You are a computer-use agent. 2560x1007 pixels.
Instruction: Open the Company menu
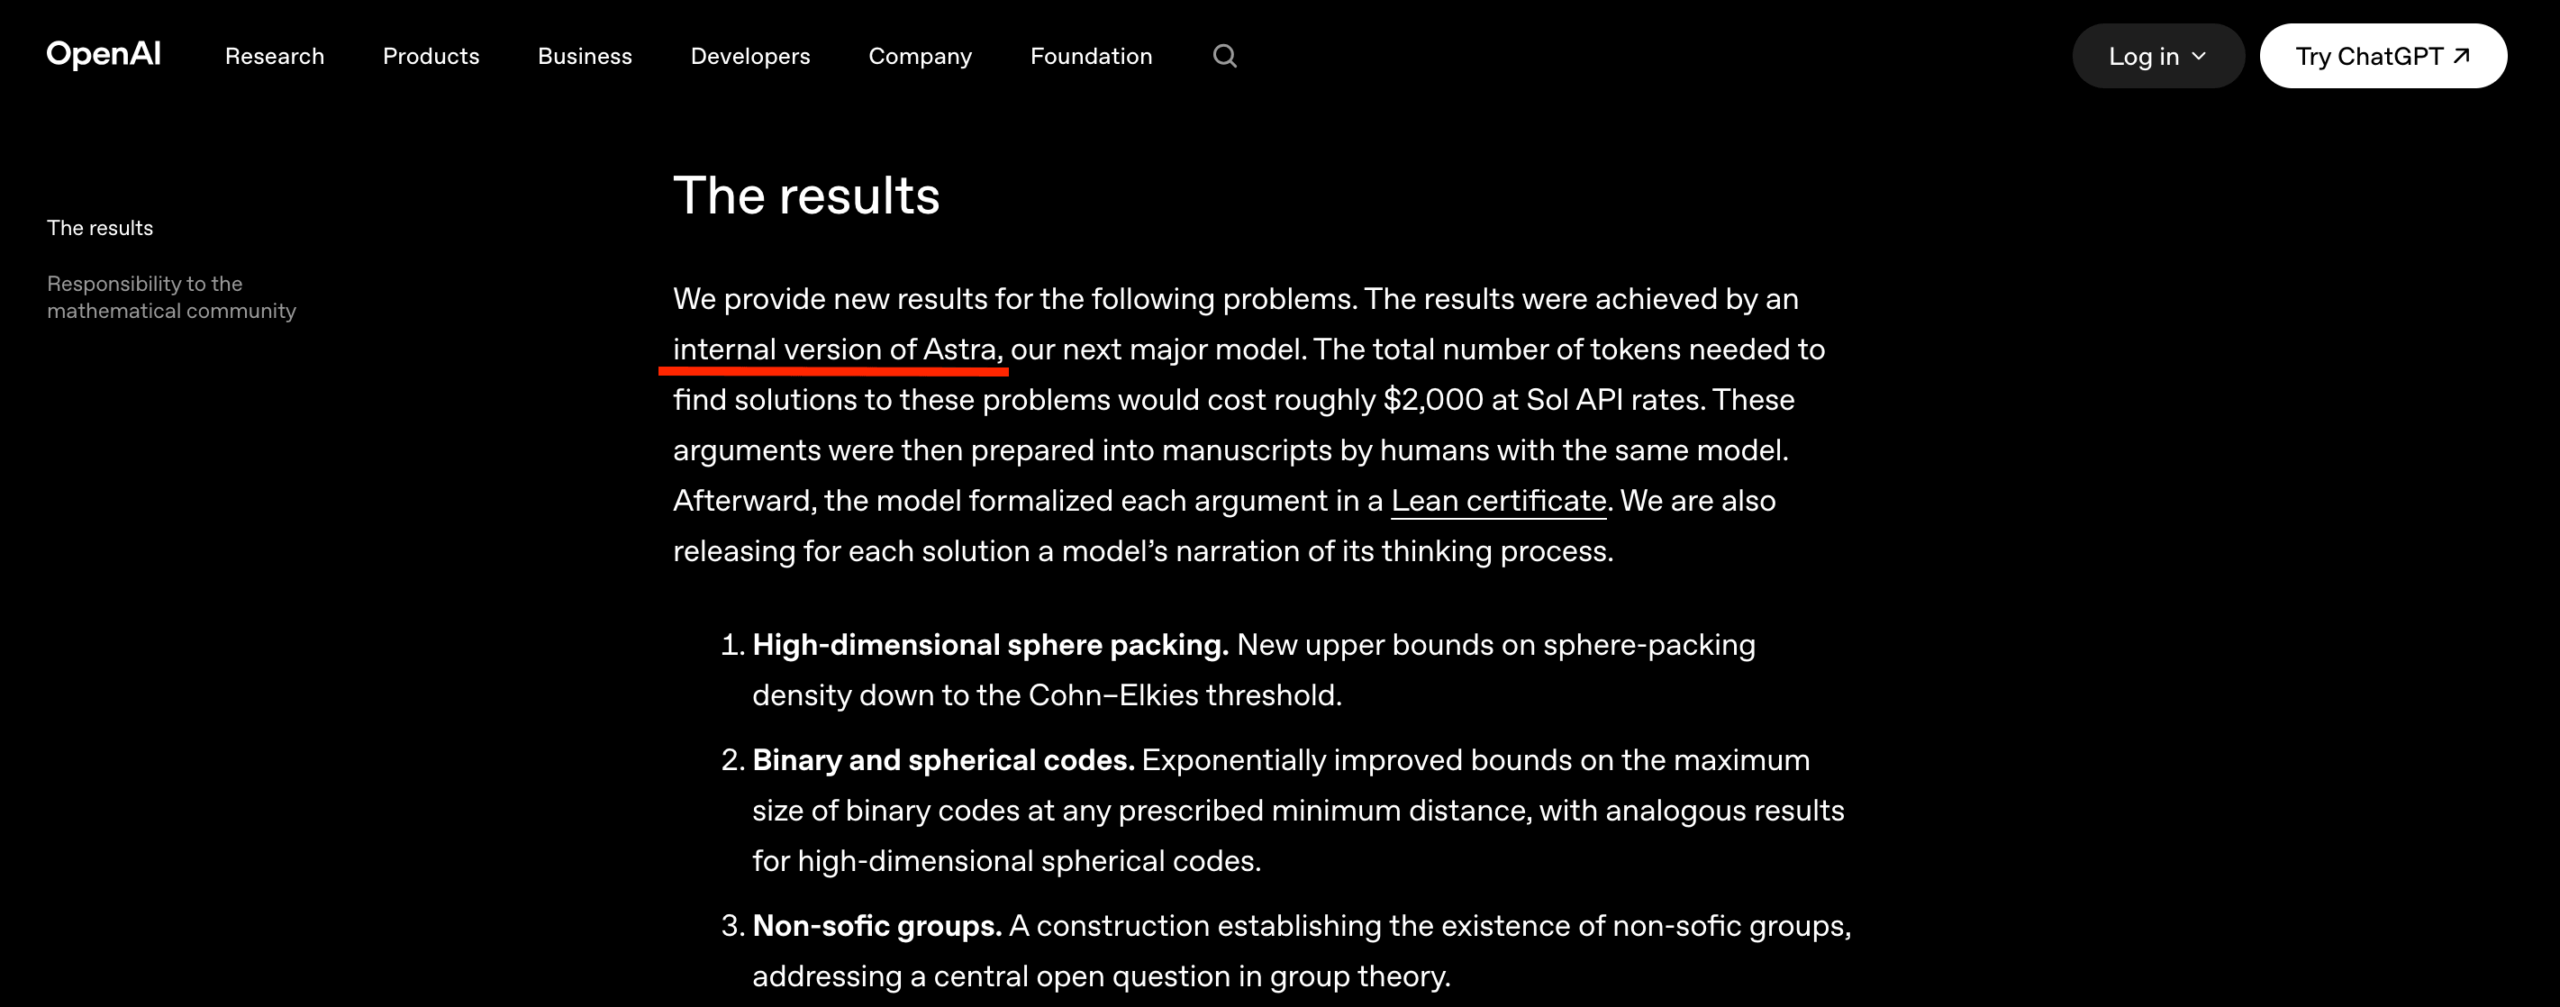click(920, 56)
